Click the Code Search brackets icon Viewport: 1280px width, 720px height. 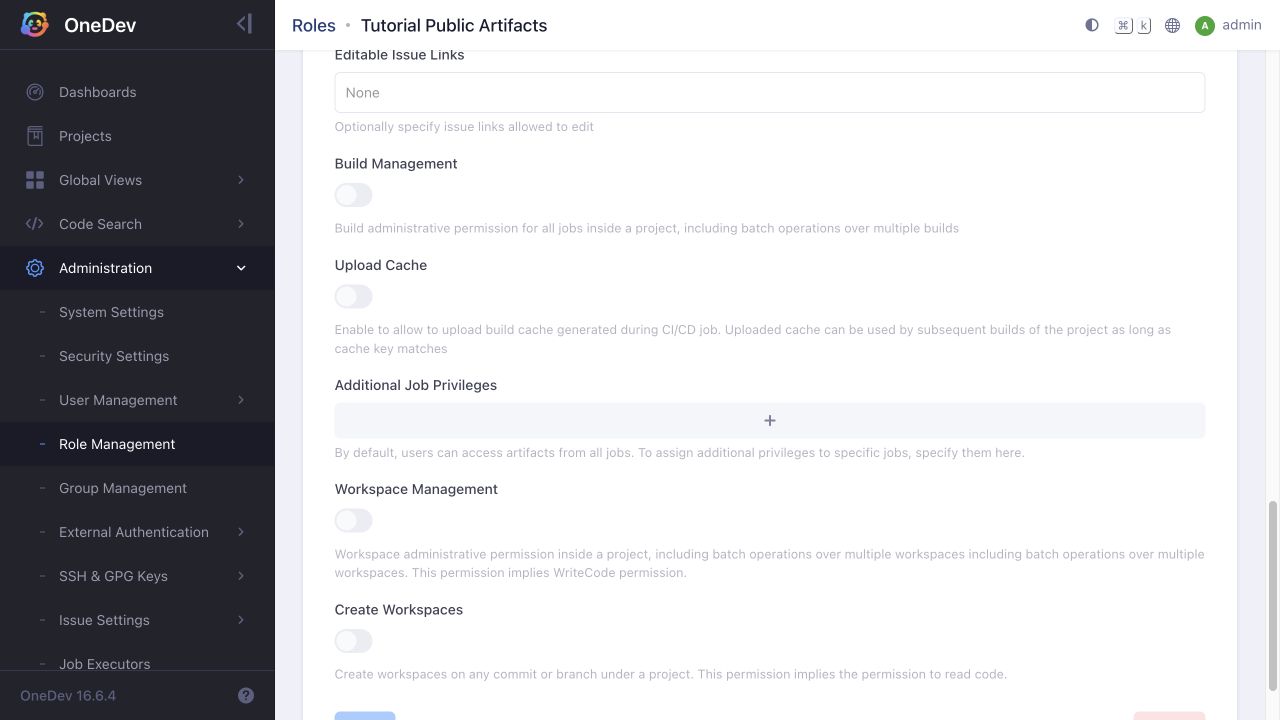(x=35, y=224)
